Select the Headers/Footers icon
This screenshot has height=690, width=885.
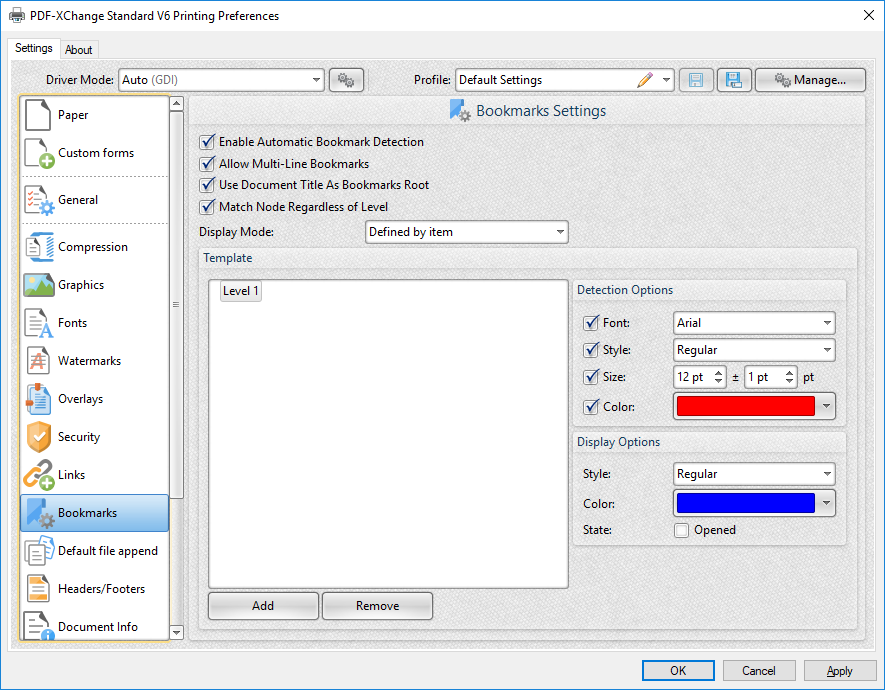point(38,589)
